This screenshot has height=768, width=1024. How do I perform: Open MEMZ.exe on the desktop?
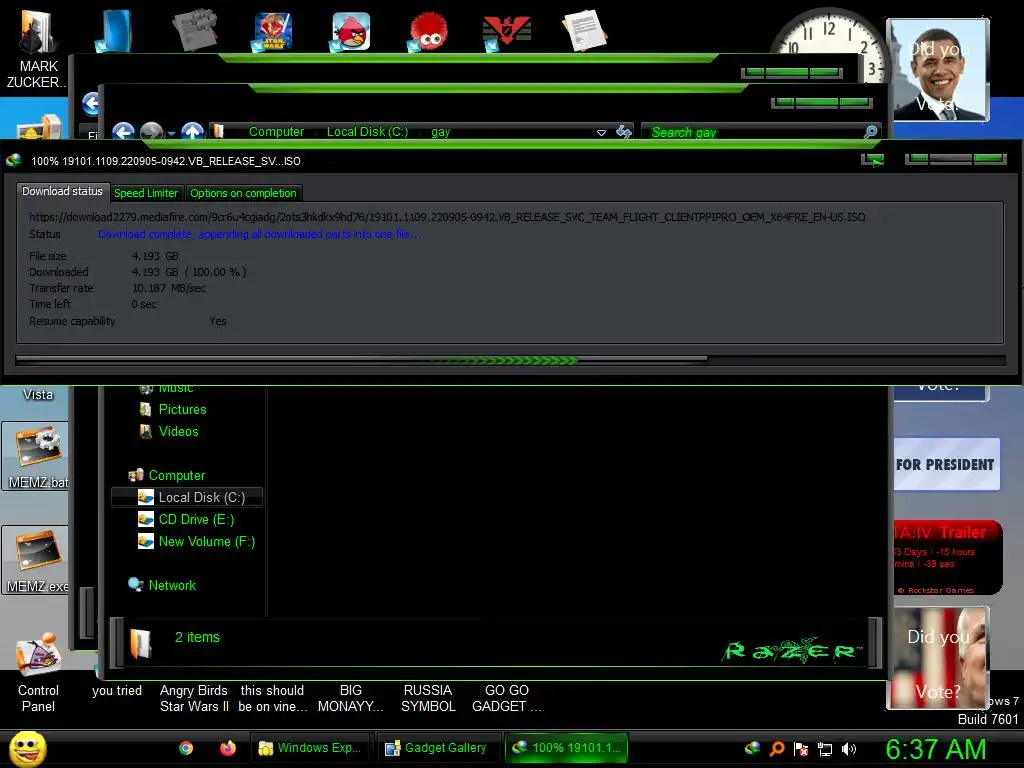[x=37, y=560]
